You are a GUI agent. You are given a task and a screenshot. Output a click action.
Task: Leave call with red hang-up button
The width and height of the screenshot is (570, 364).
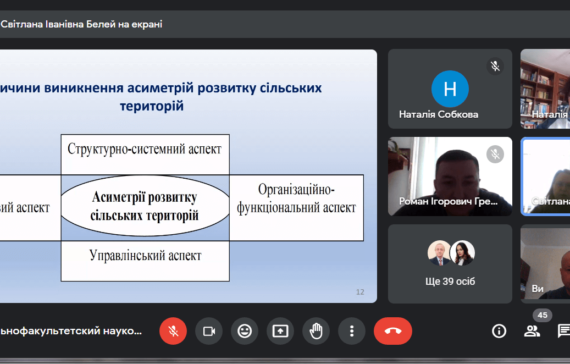point(393,331)
